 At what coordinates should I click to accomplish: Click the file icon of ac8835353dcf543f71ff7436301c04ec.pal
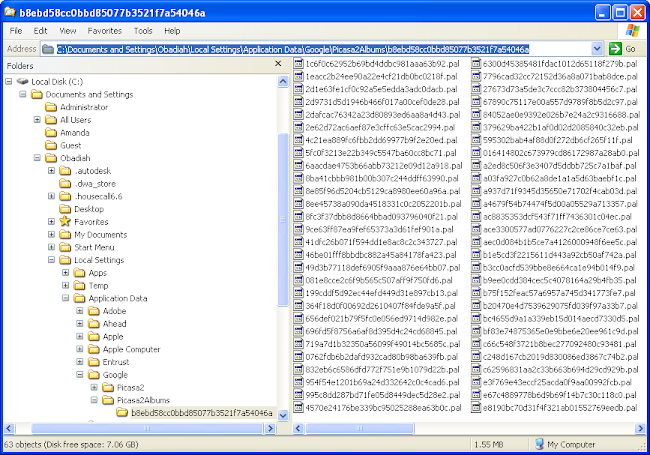pos(476,217)
